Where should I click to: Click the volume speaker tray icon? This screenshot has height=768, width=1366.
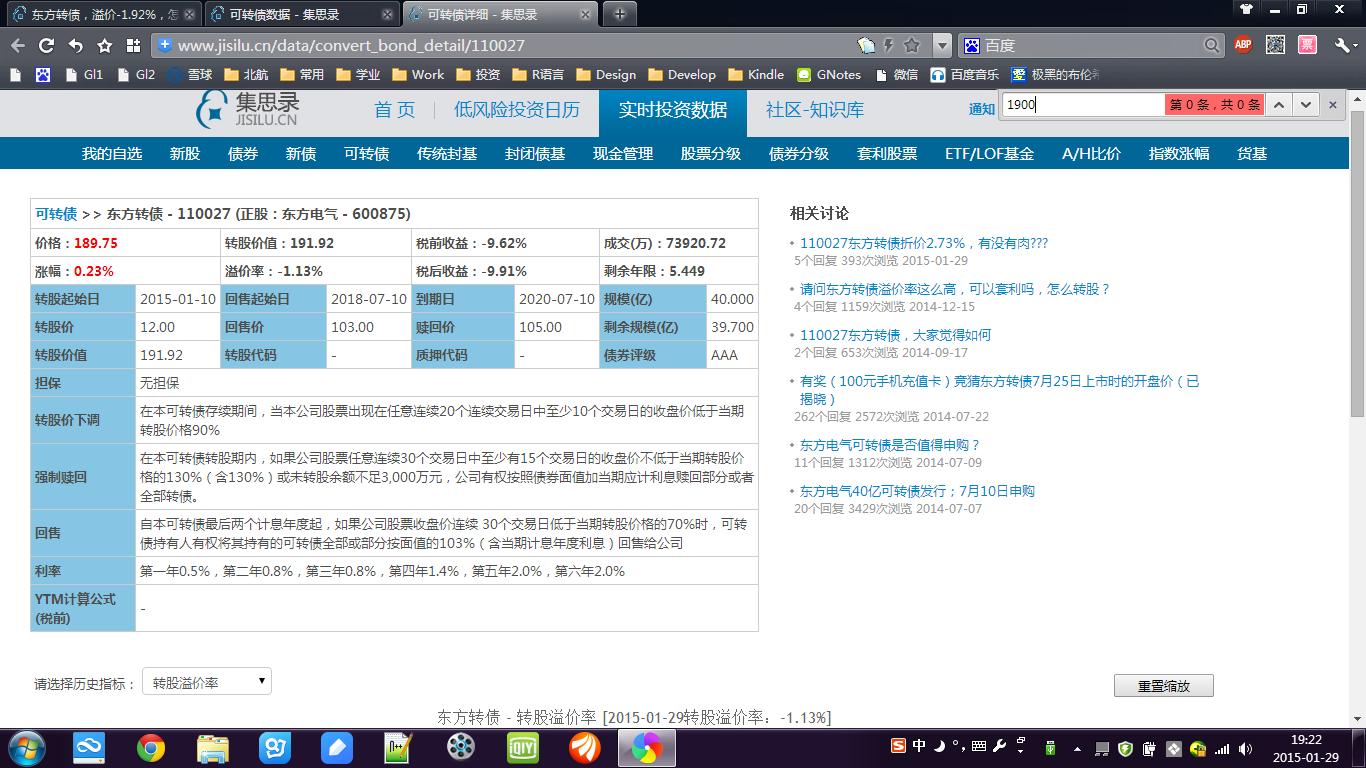1245,749
